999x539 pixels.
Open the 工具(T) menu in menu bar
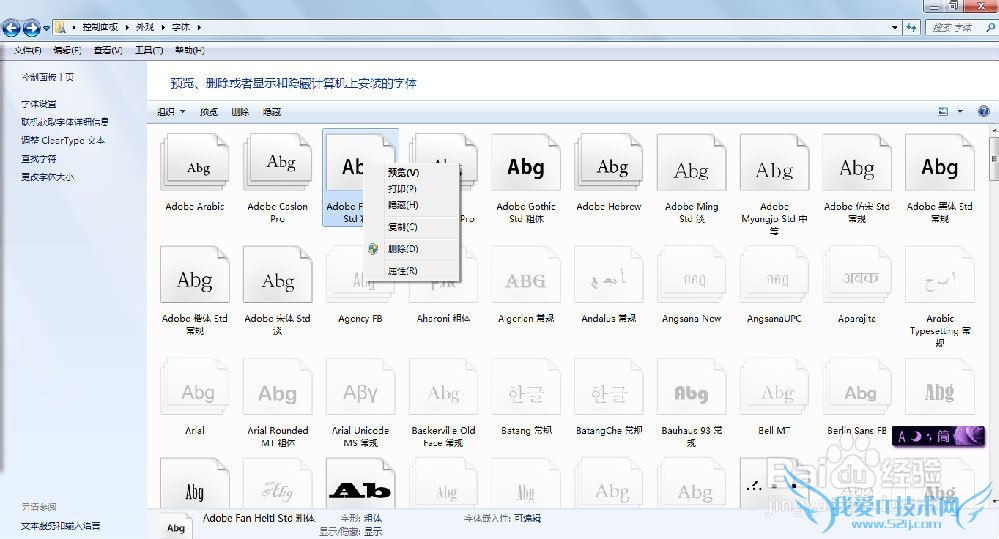(148, 50)
